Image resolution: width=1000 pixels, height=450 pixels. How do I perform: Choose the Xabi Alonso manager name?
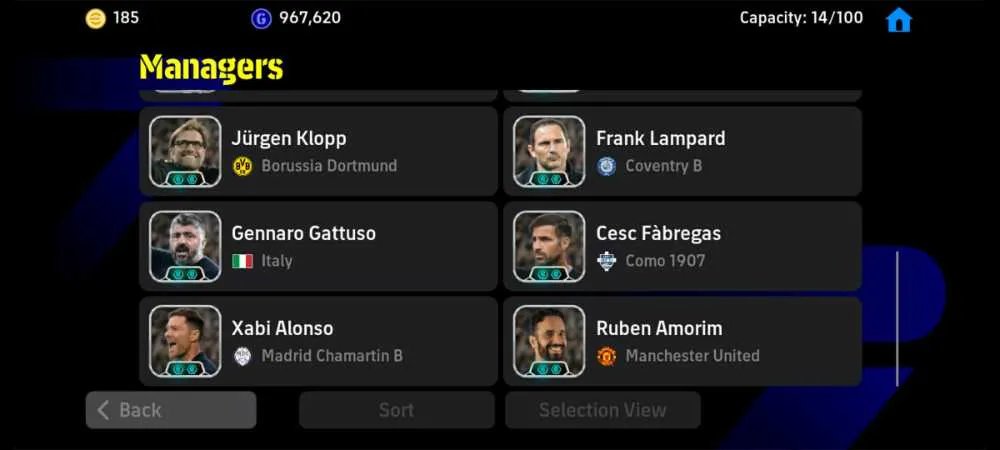[282, 329]
